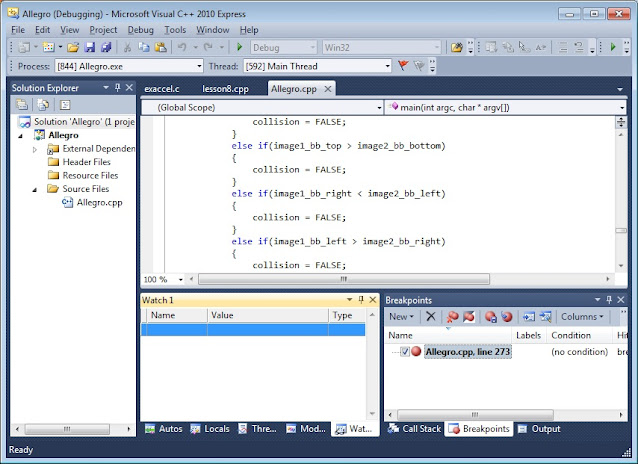Switch to the Output tab

(540, 429)
